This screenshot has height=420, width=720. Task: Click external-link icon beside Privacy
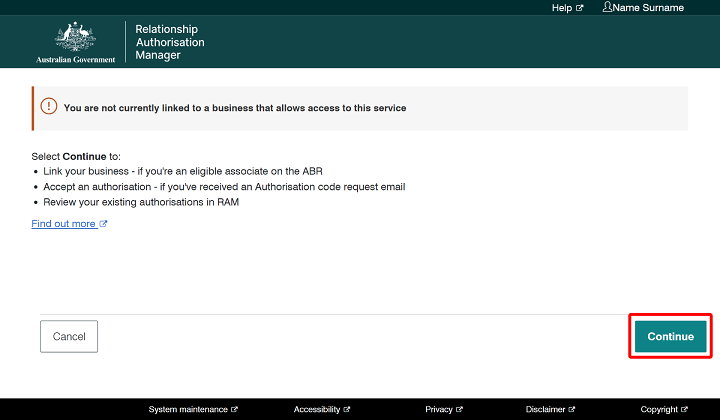pos(460,410)
